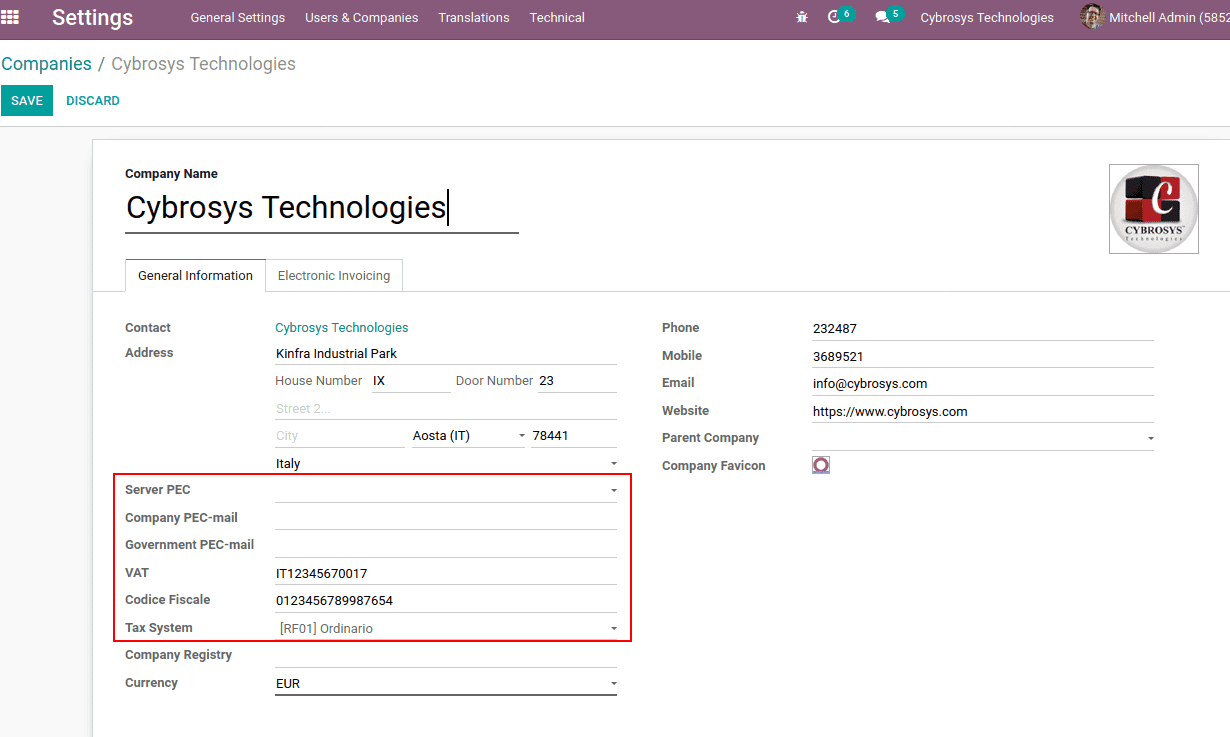
Task: Click the VAT field
Action: click(x=446, y=574)
